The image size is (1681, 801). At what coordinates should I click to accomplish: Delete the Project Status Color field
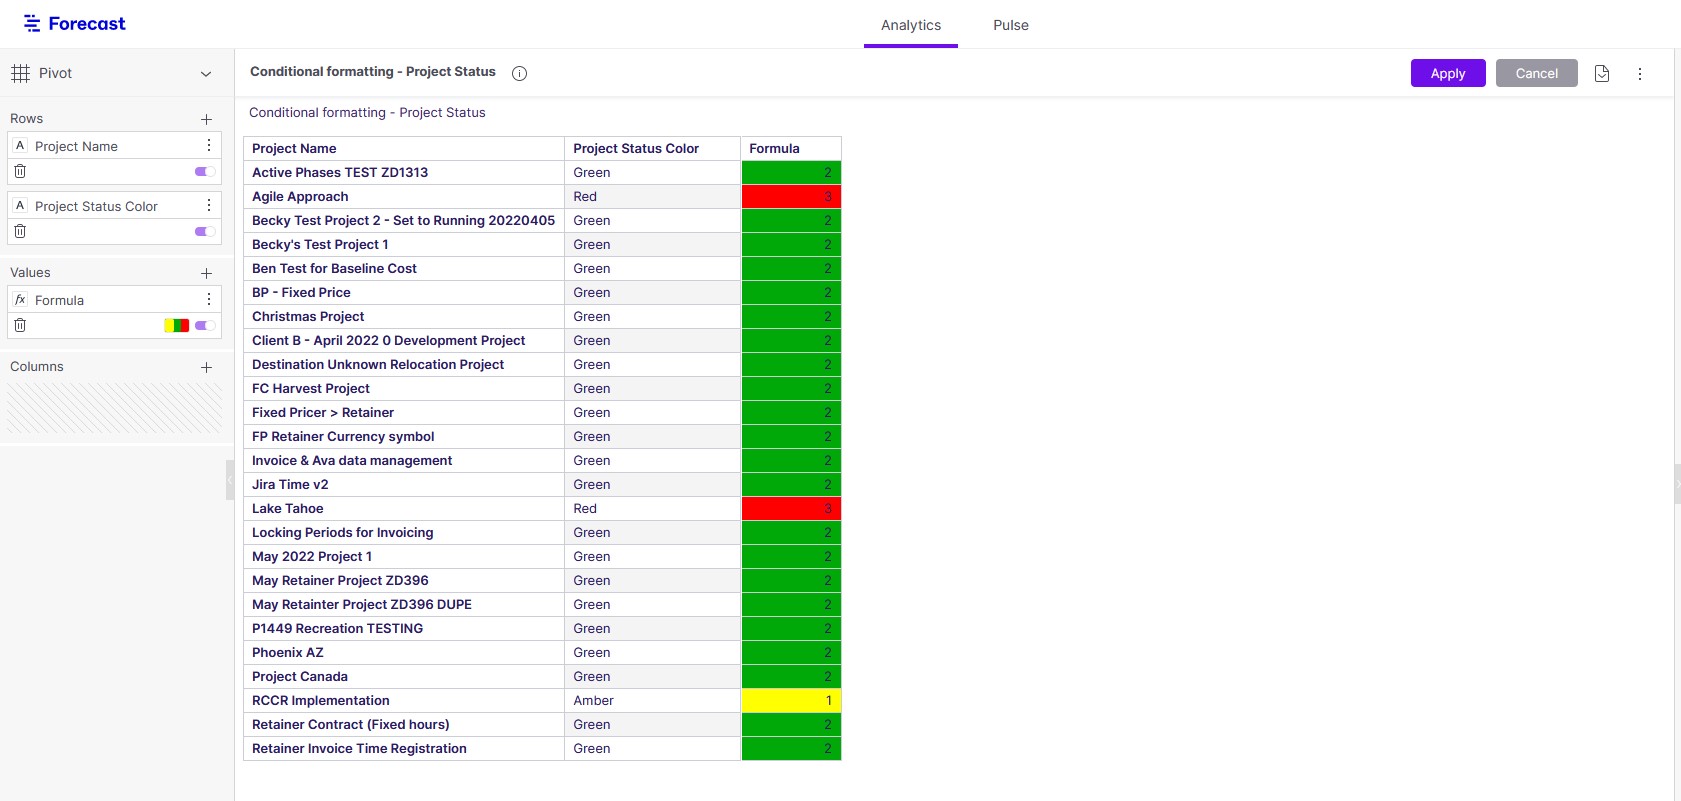tap(20, 232)
